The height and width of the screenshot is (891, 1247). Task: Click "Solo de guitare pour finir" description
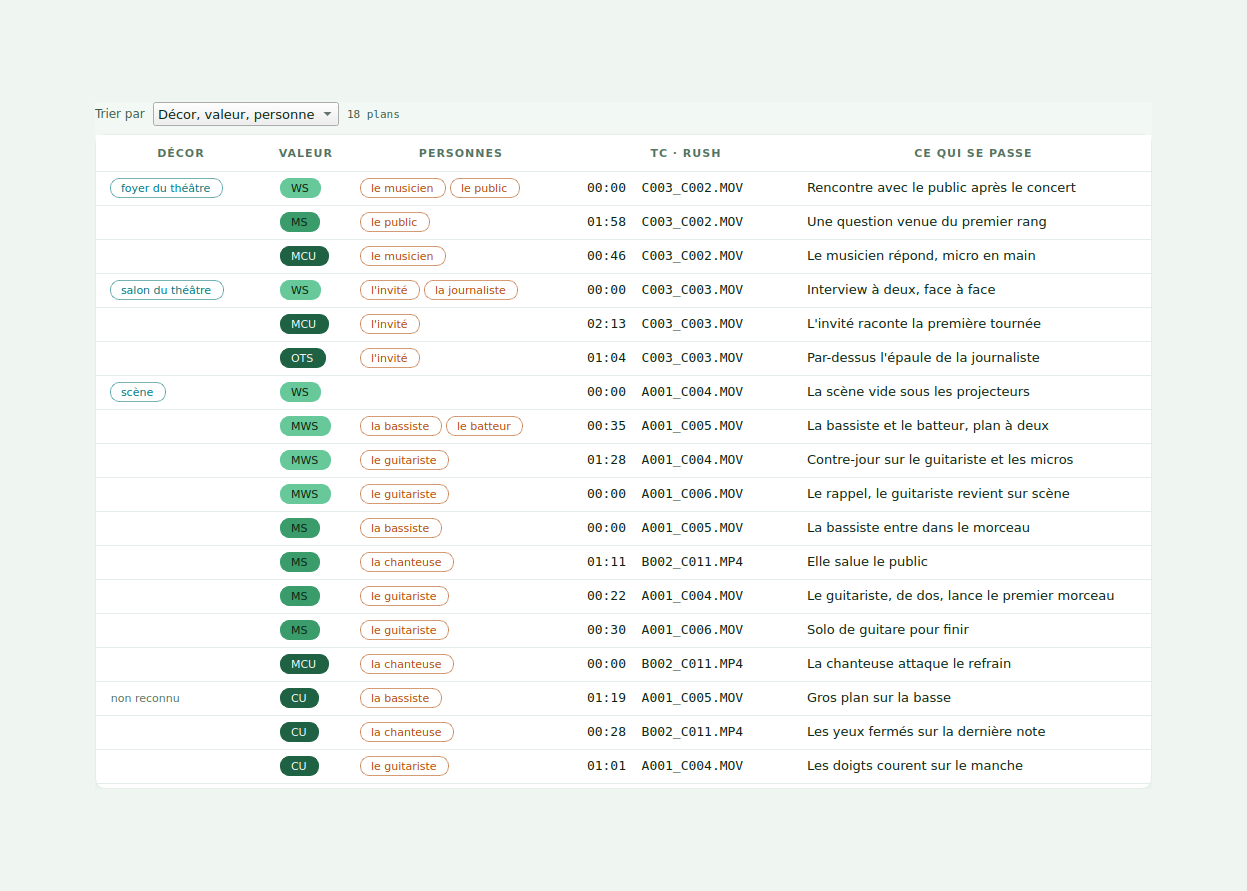tap(888, 630)
